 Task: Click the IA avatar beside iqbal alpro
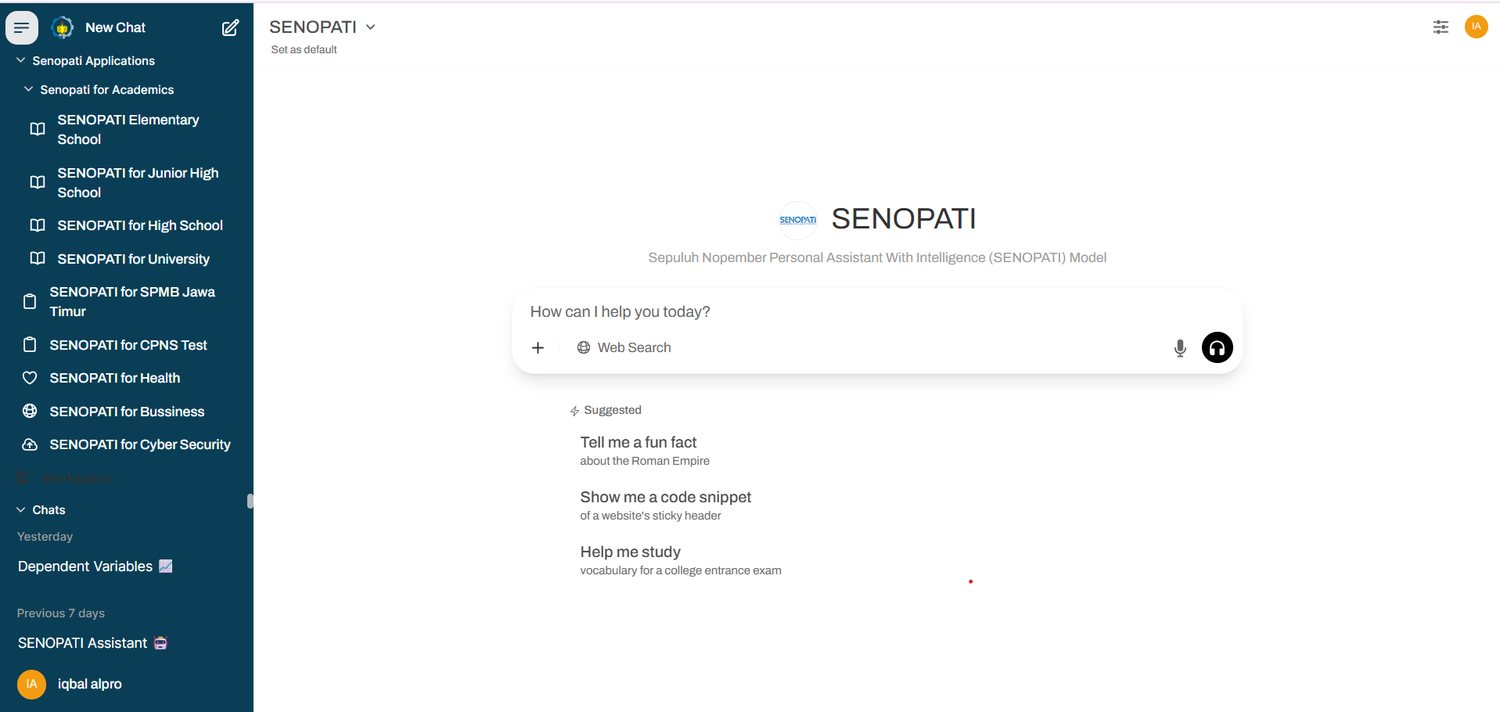32,684
